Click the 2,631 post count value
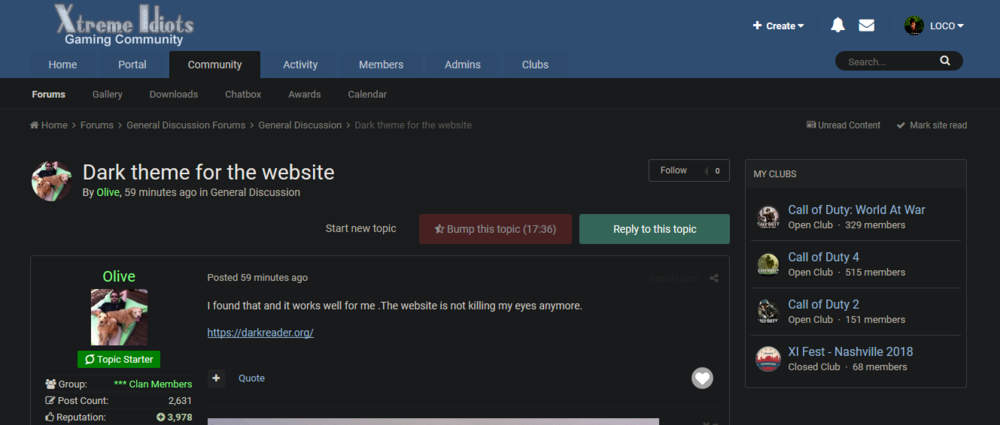The height and width of the screenshot is (425, 1000). click(180, 401)
